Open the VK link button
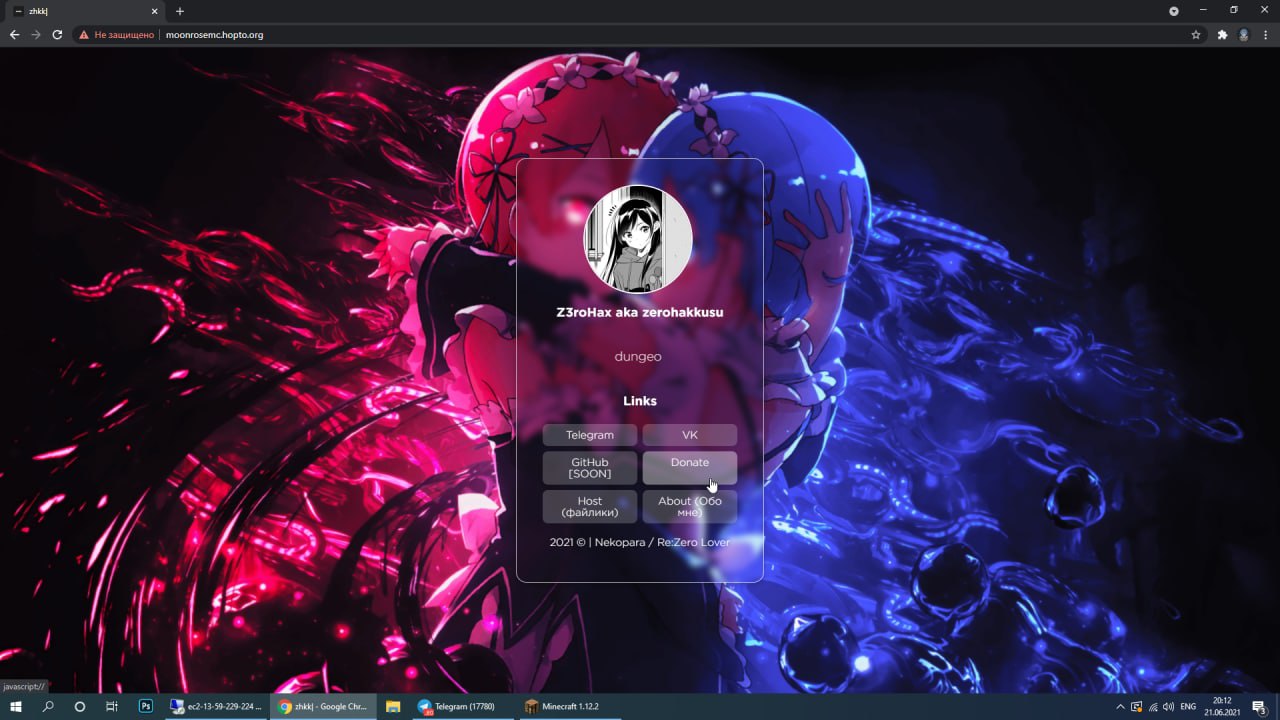 pyautogui.click(x=690, y=435)
